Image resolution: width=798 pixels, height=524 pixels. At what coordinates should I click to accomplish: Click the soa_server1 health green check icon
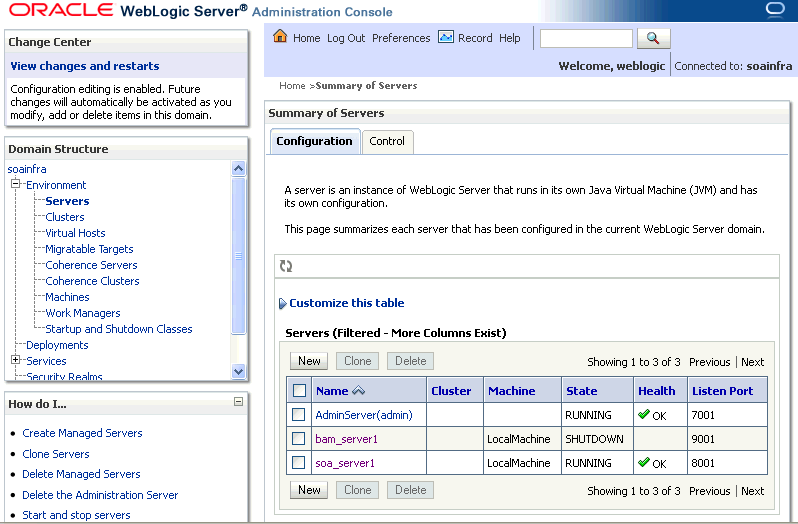(644, 462)
